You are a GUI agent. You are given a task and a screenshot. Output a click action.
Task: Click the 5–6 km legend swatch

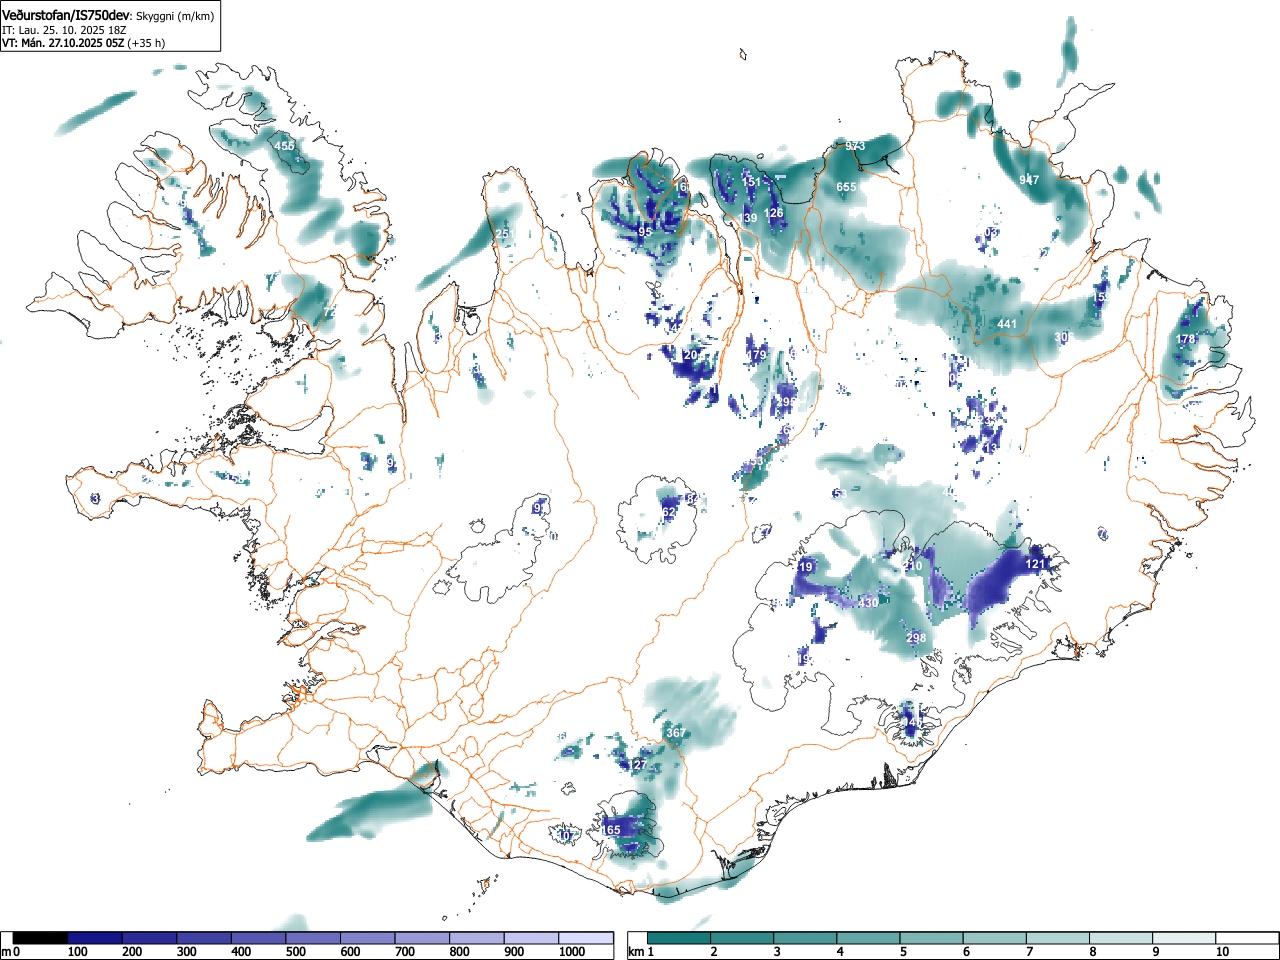(x=931, y=938)
